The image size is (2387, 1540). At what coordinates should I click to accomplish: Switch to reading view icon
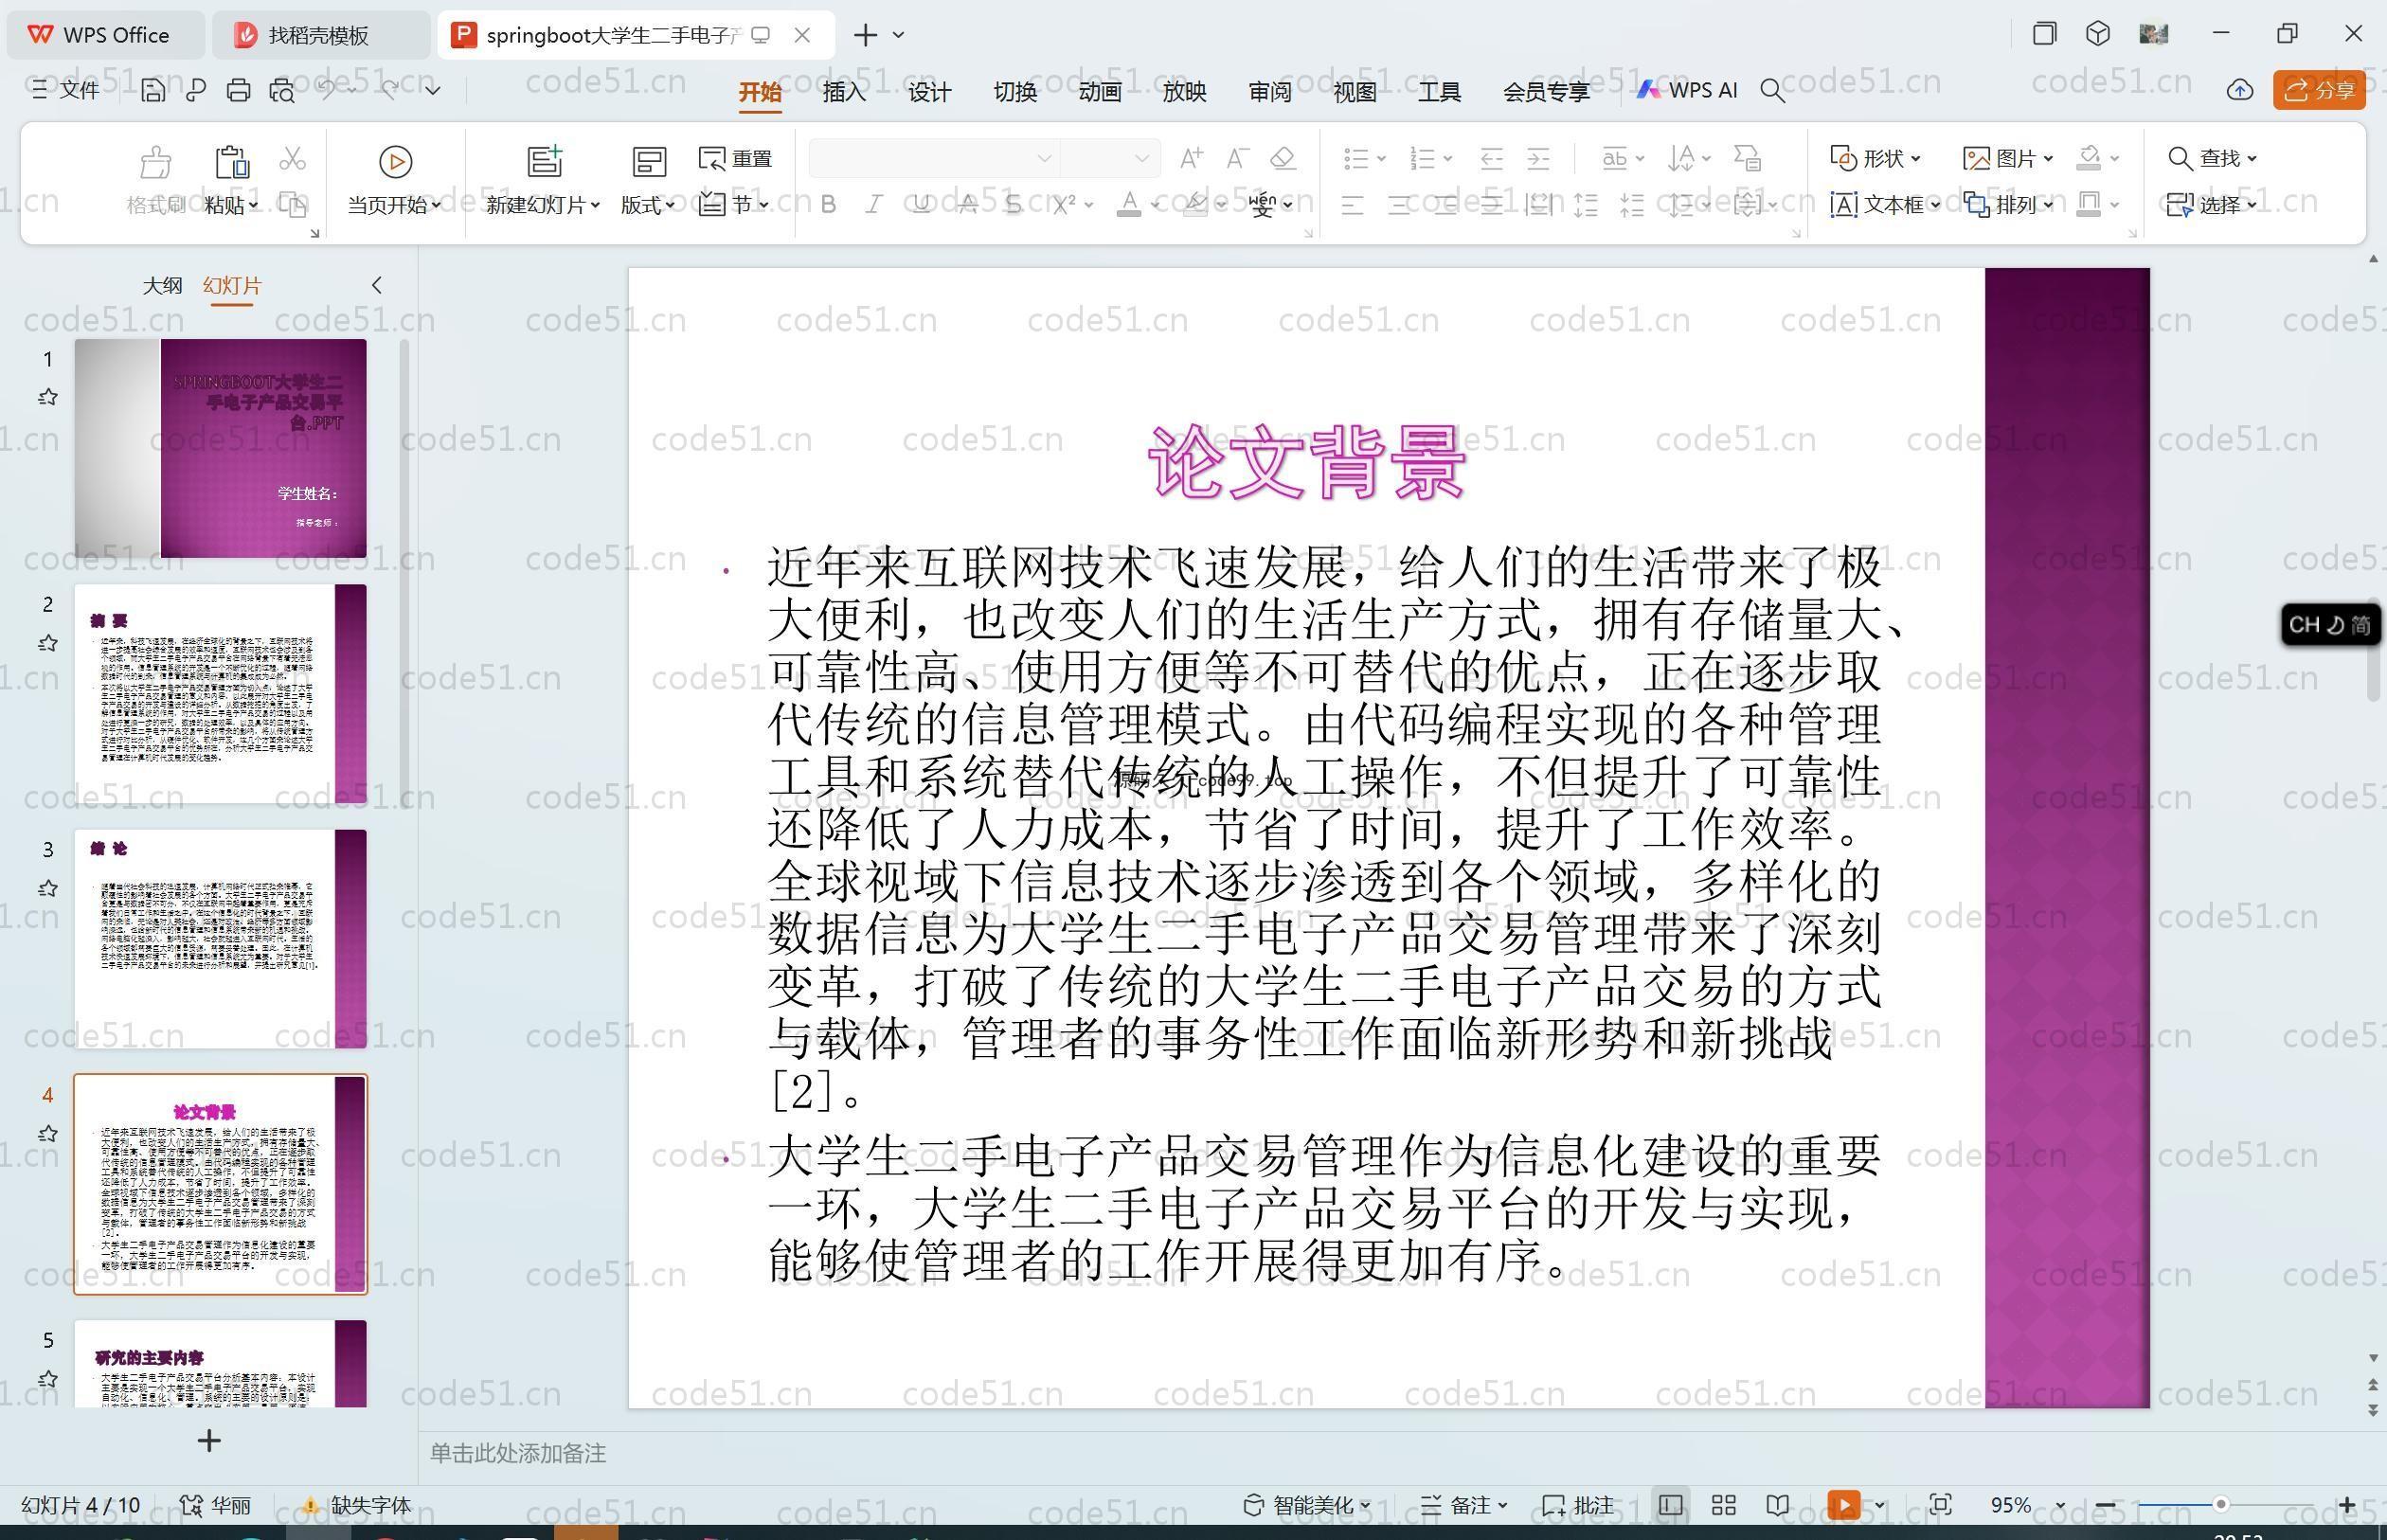pyautogui.click(x=1777, y=1505)
